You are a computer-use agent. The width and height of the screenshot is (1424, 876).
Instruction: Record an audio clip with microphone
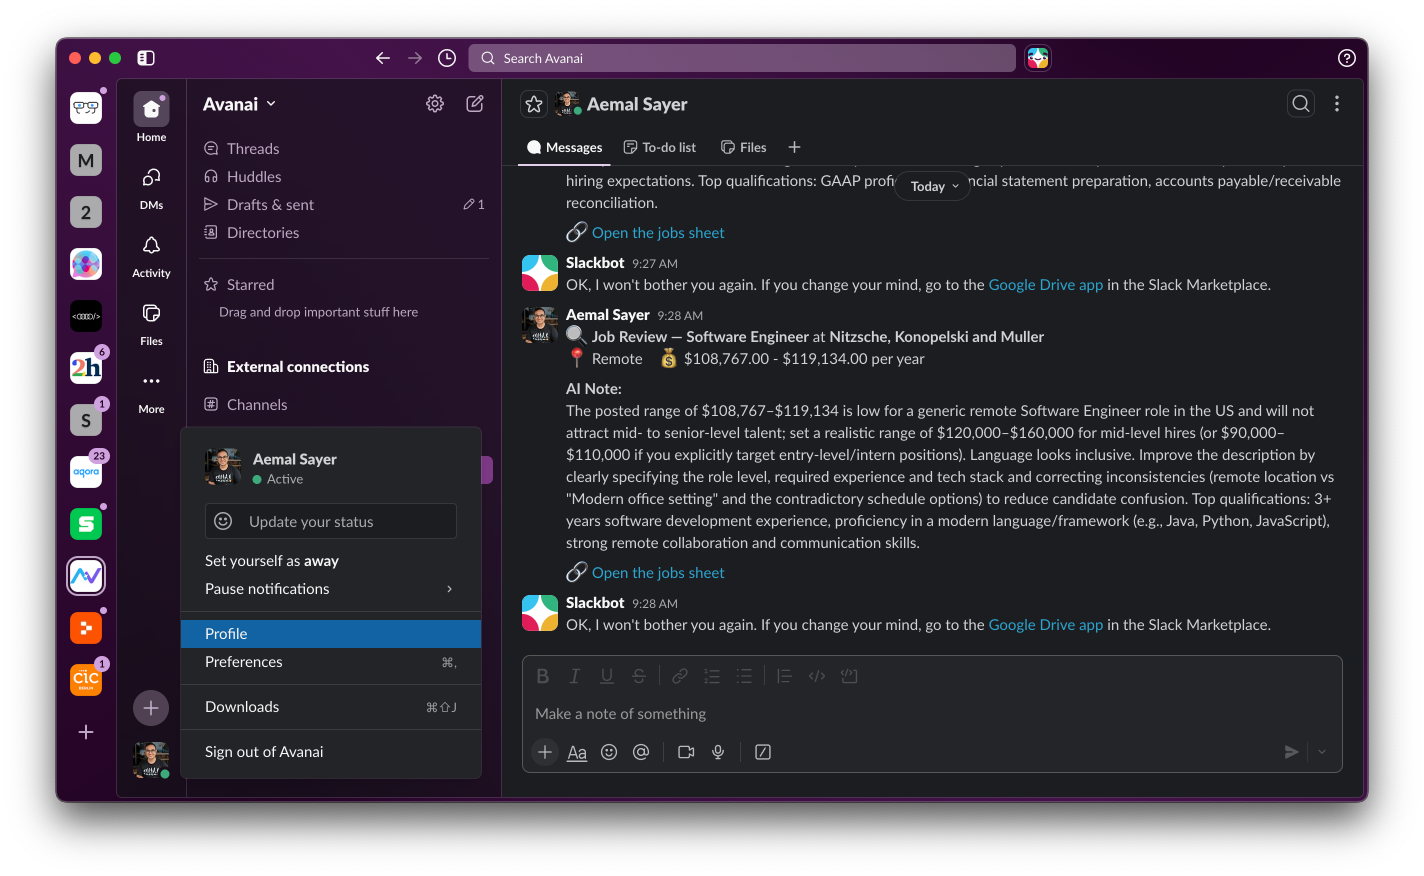[x=718, y=752]
